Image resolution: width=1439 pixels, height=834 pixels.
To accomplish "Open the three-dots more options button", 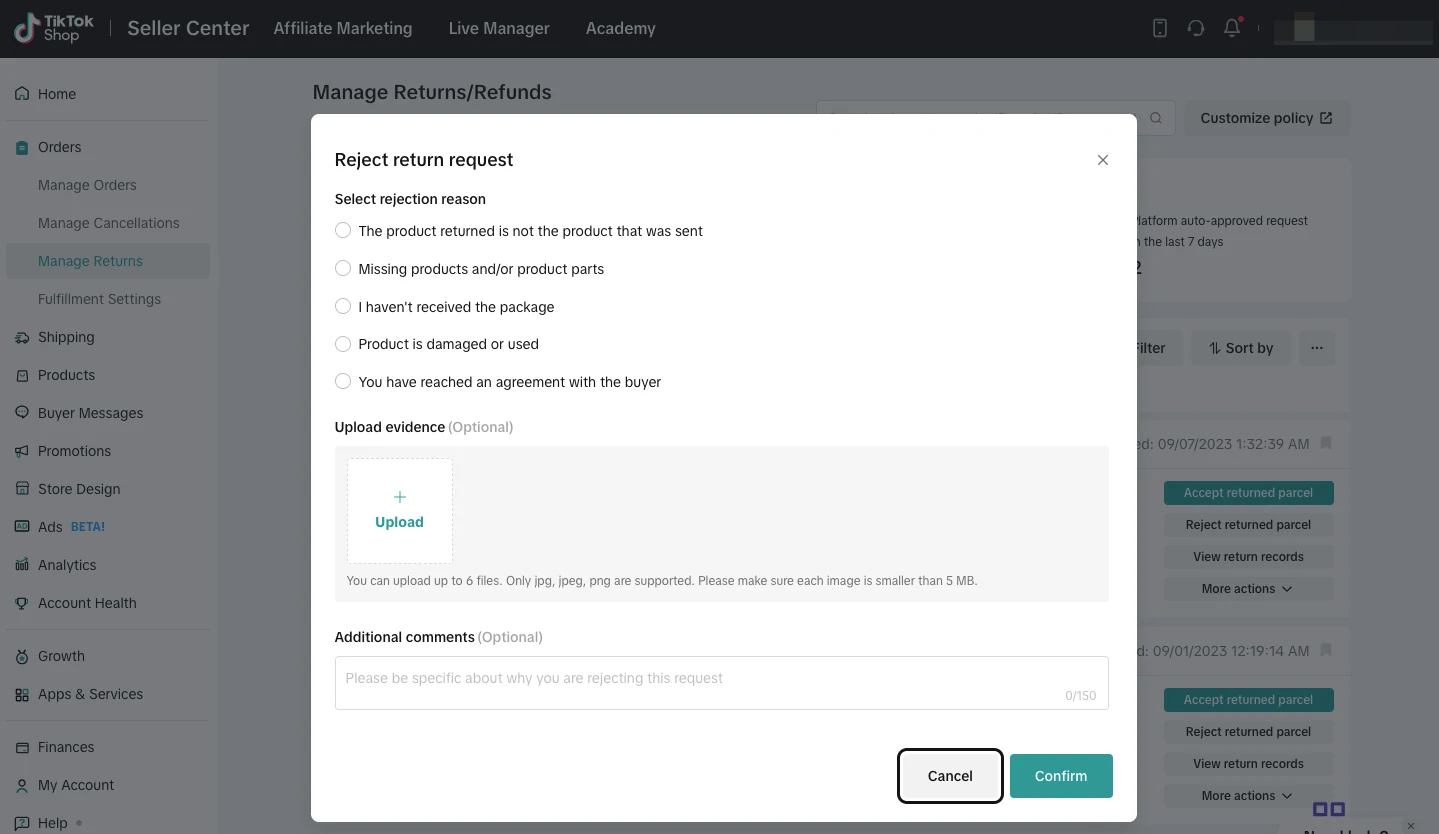I will pyautogui.click(x=1316, y=348).
